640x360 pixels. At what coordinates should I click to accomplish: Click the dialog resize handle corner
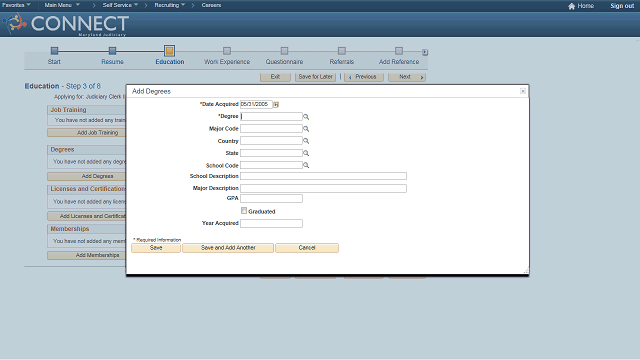click(526, 271)
